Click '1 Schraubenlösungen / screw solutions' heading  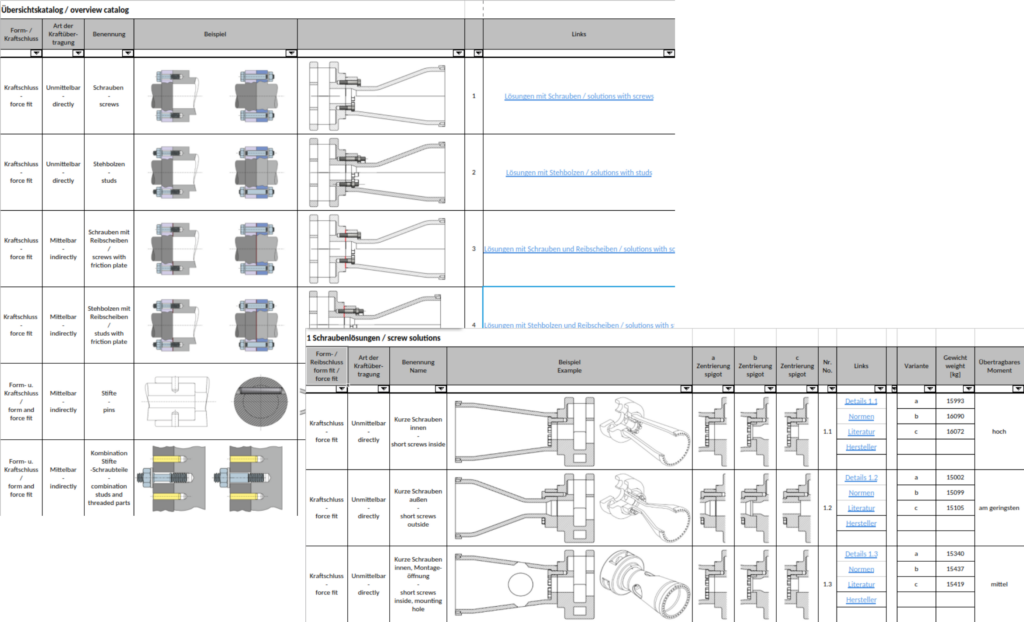(374, 338)
